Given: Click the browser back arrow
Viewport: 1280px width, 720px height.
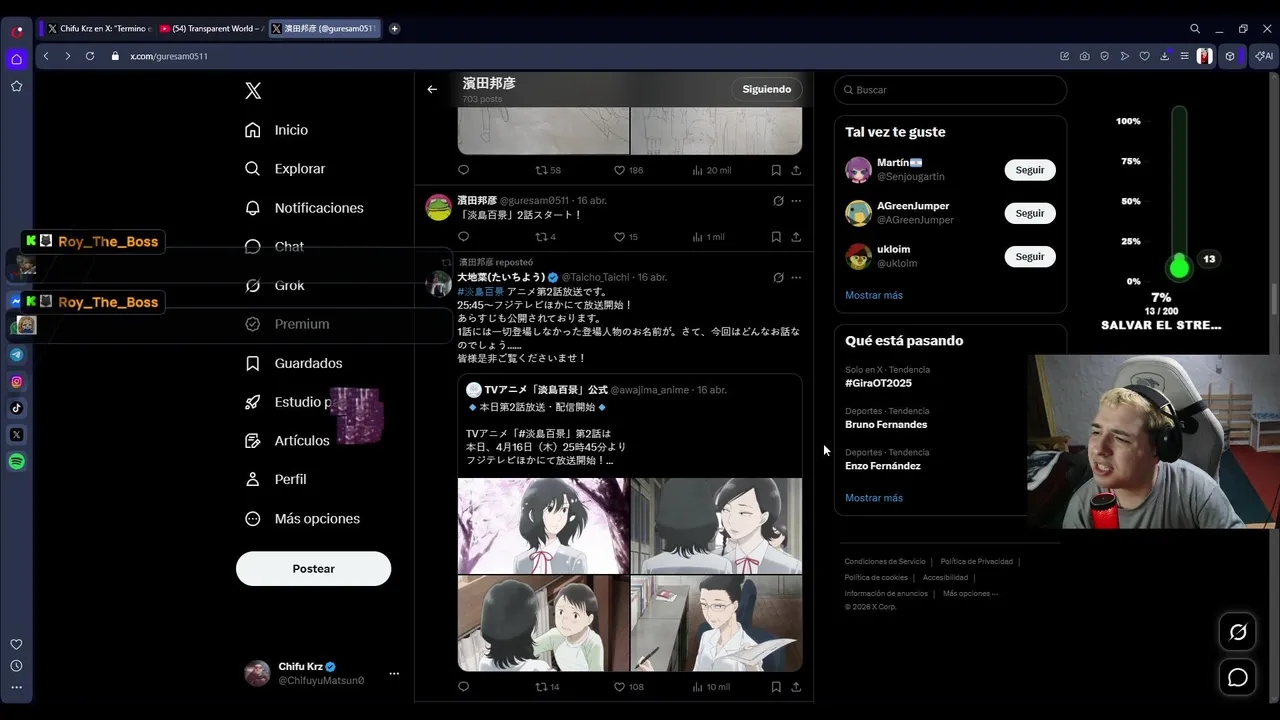Looking at the screenshot, I should pos(46,56).
